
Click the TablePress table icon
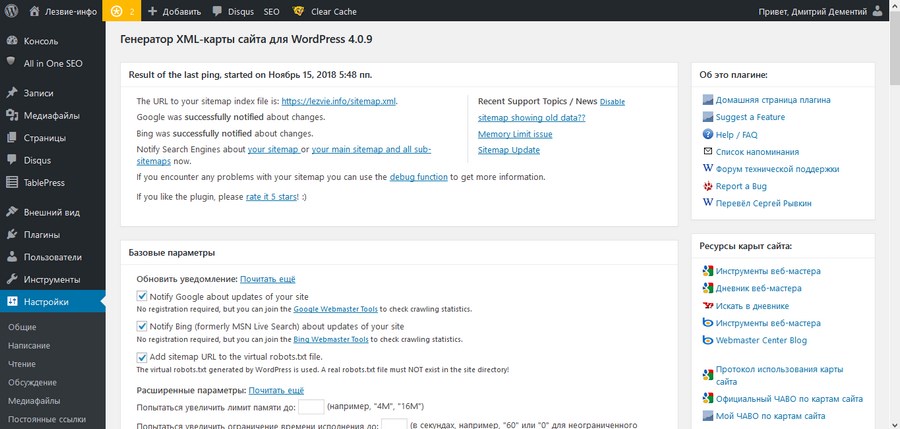(x=11, y=183)
